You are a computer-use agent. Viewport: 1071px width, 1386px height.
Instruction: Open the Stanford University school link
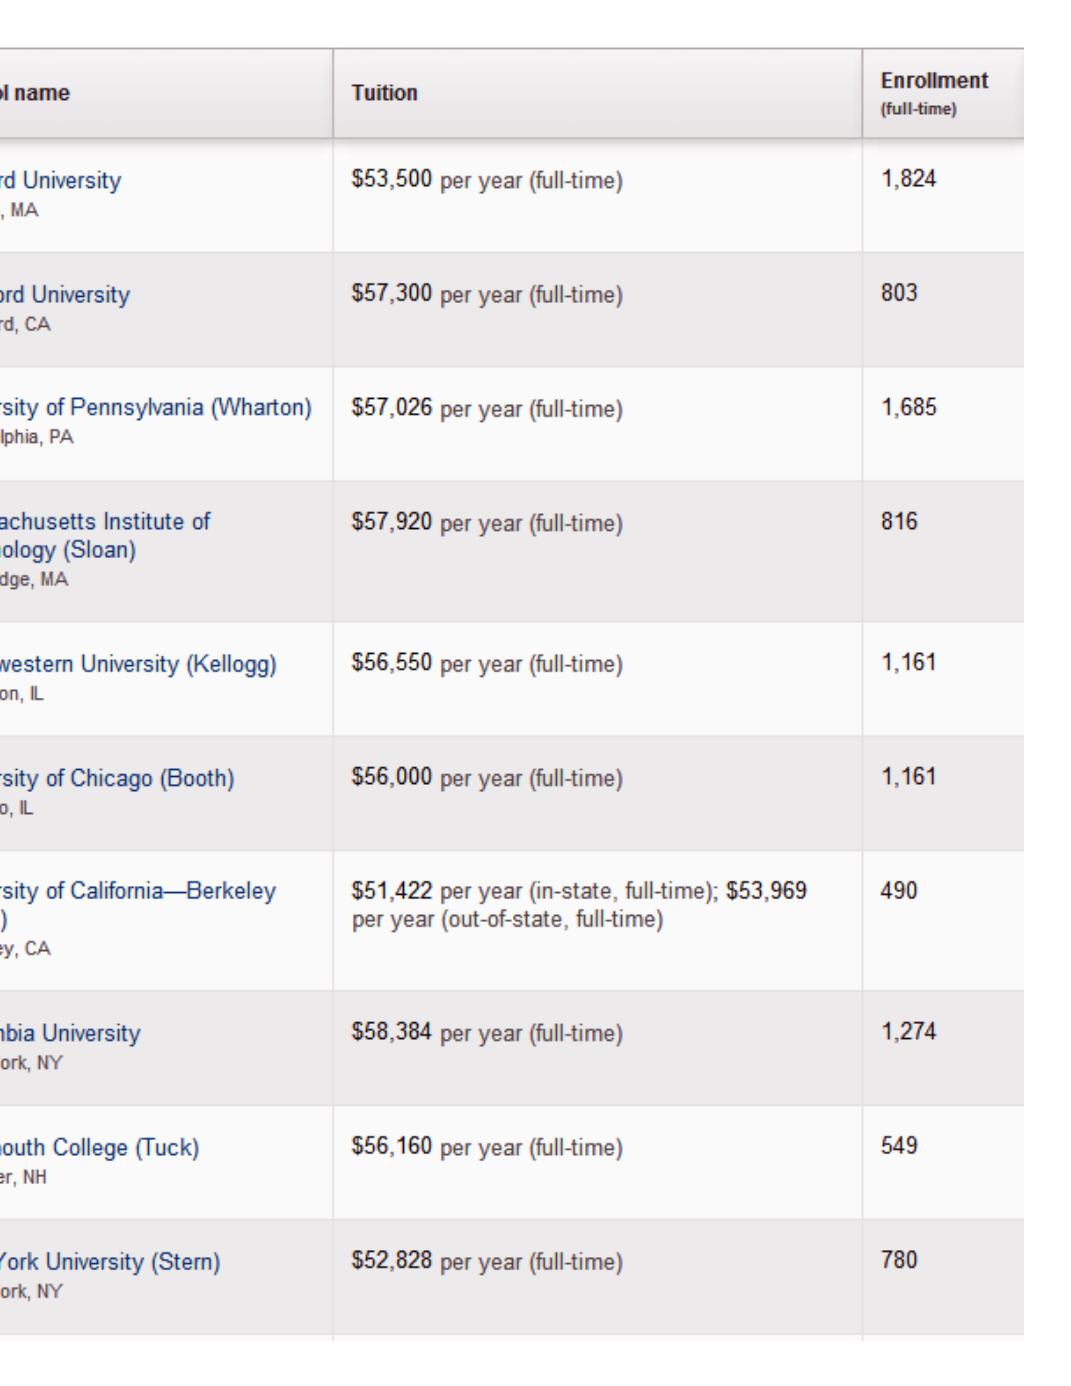point(65,295)
